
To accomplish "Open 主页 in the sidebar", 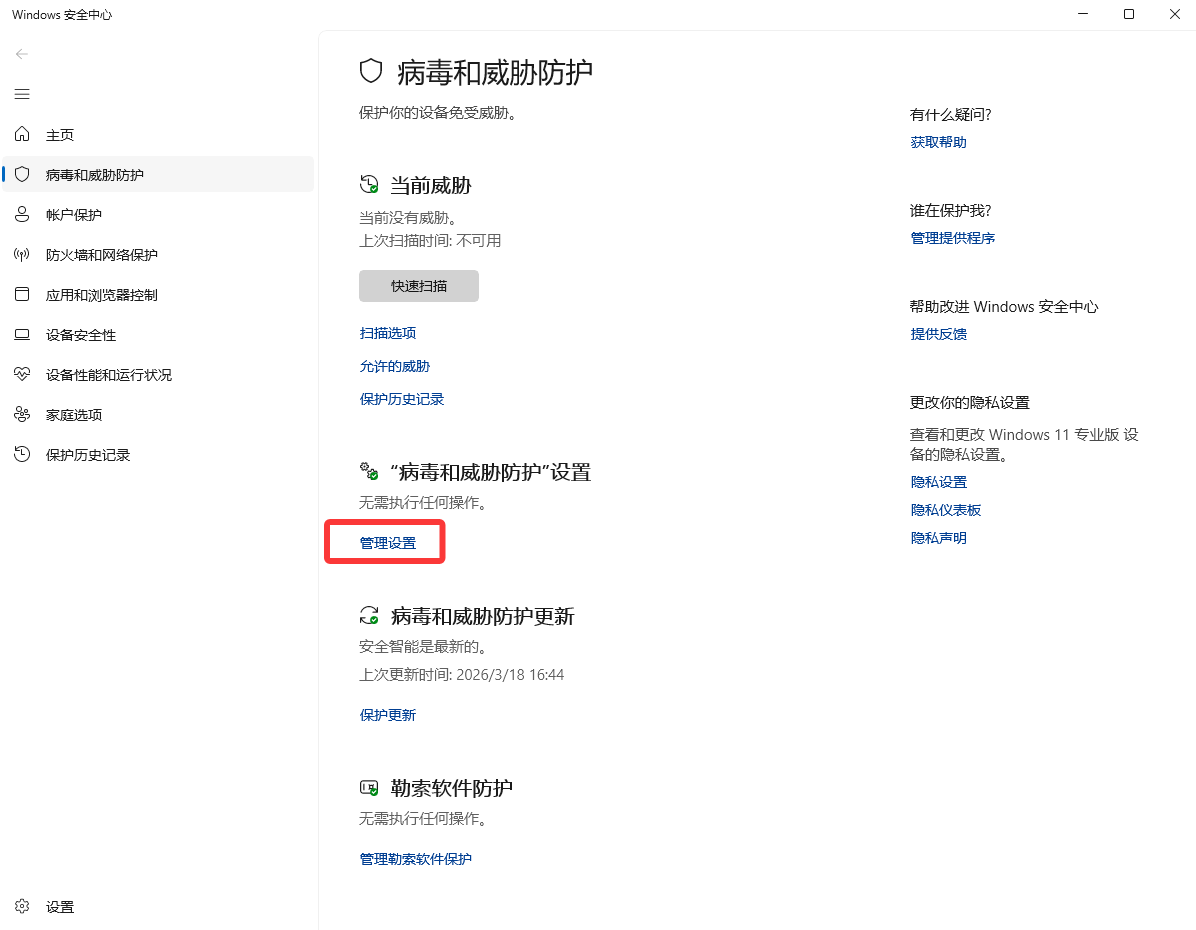I will [158, 134].
